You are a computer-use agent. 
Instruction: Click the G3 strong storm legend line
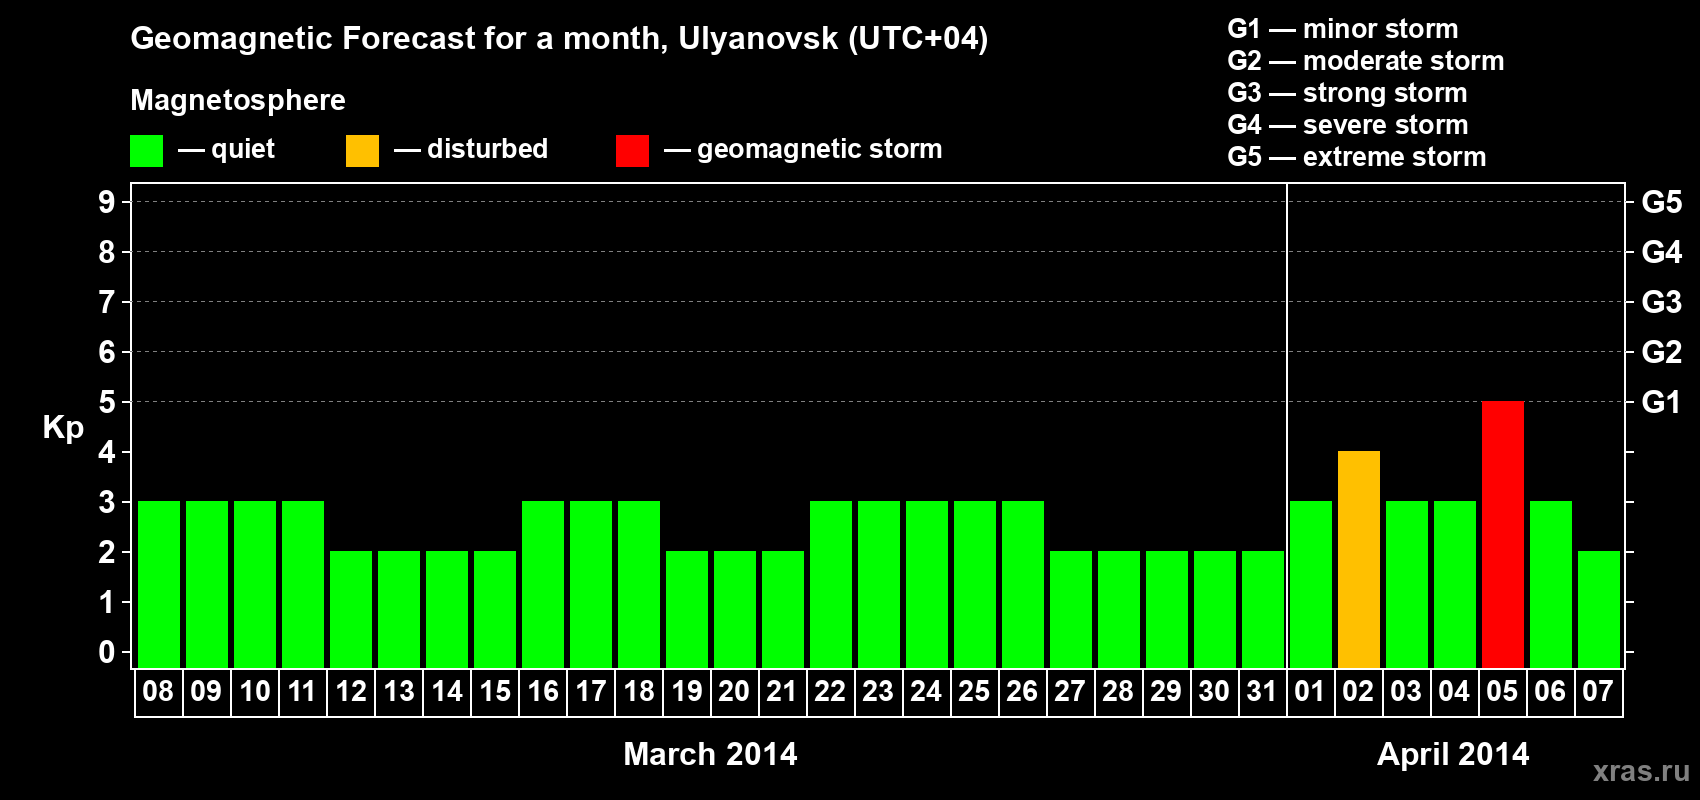[1347, 92]
